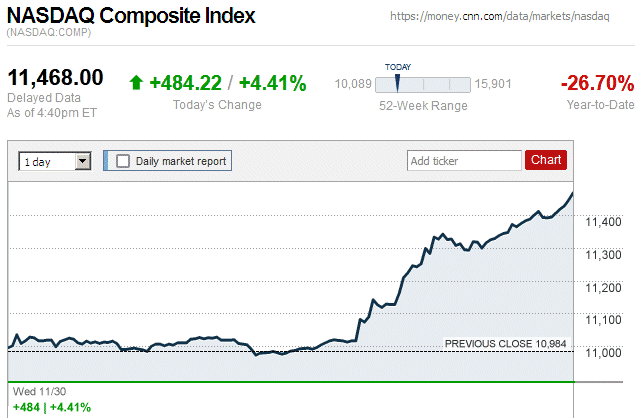Click the +4.41% percent change figure
Image resolution: width=640 pixels, height=420 pixels.
272,83
